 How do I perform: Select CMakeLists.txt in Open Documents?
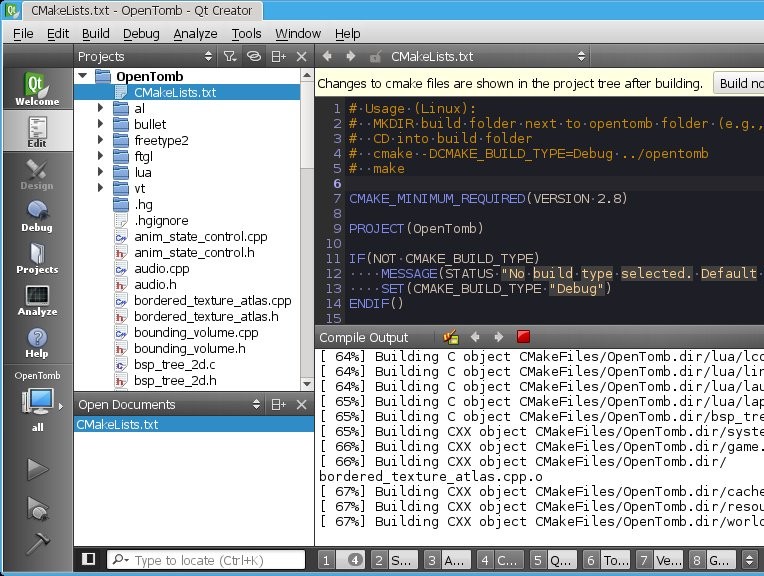(x=194, y=424)
